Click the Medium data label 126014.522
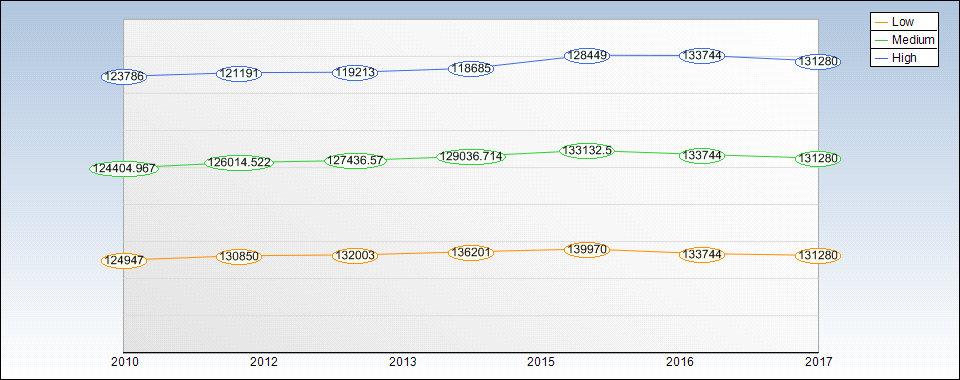 (x=239, y=163)
